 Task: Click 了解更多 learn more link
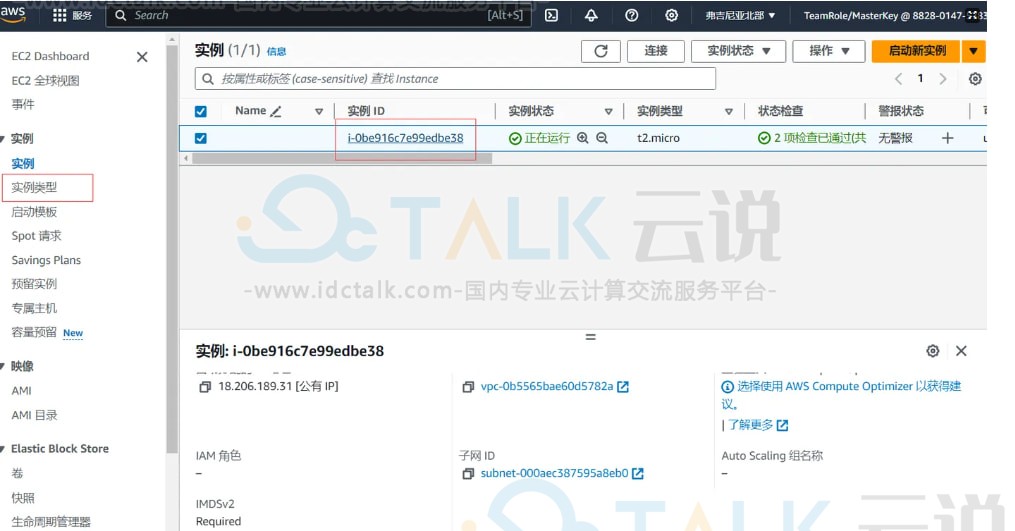click(x=751, y=425)
